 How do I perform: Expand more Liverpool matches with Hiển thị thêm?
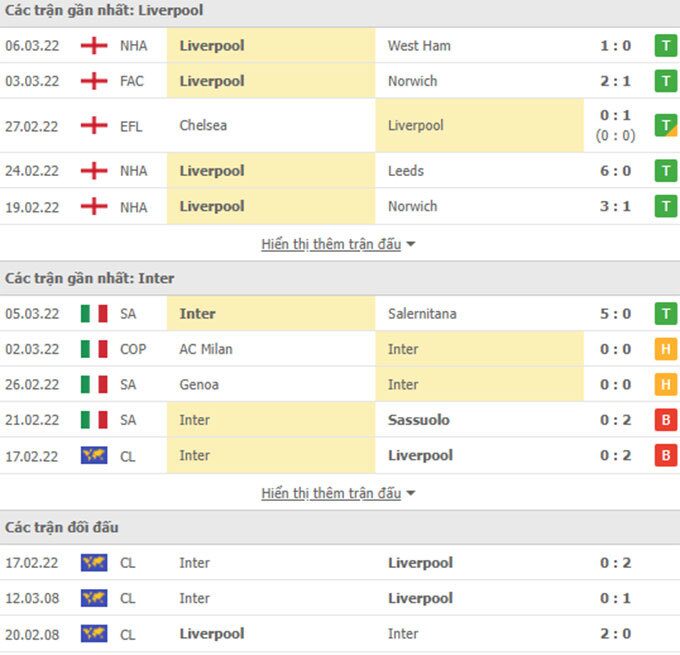pos(331,244)
